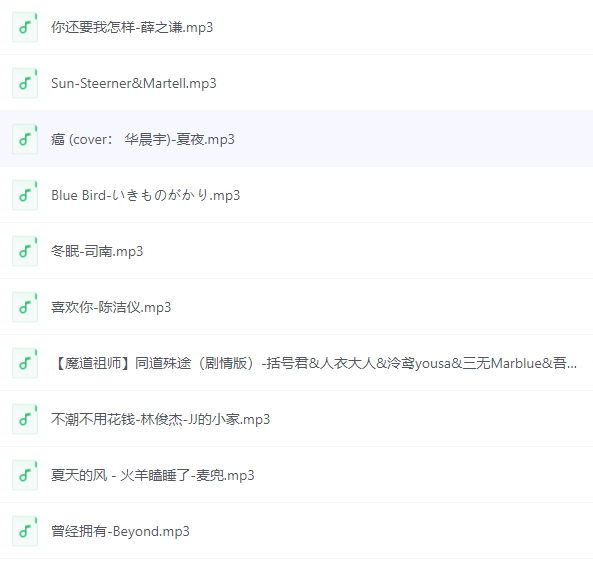Select file name Sun-Steerner&Martell.mp3

click(134, 83)
